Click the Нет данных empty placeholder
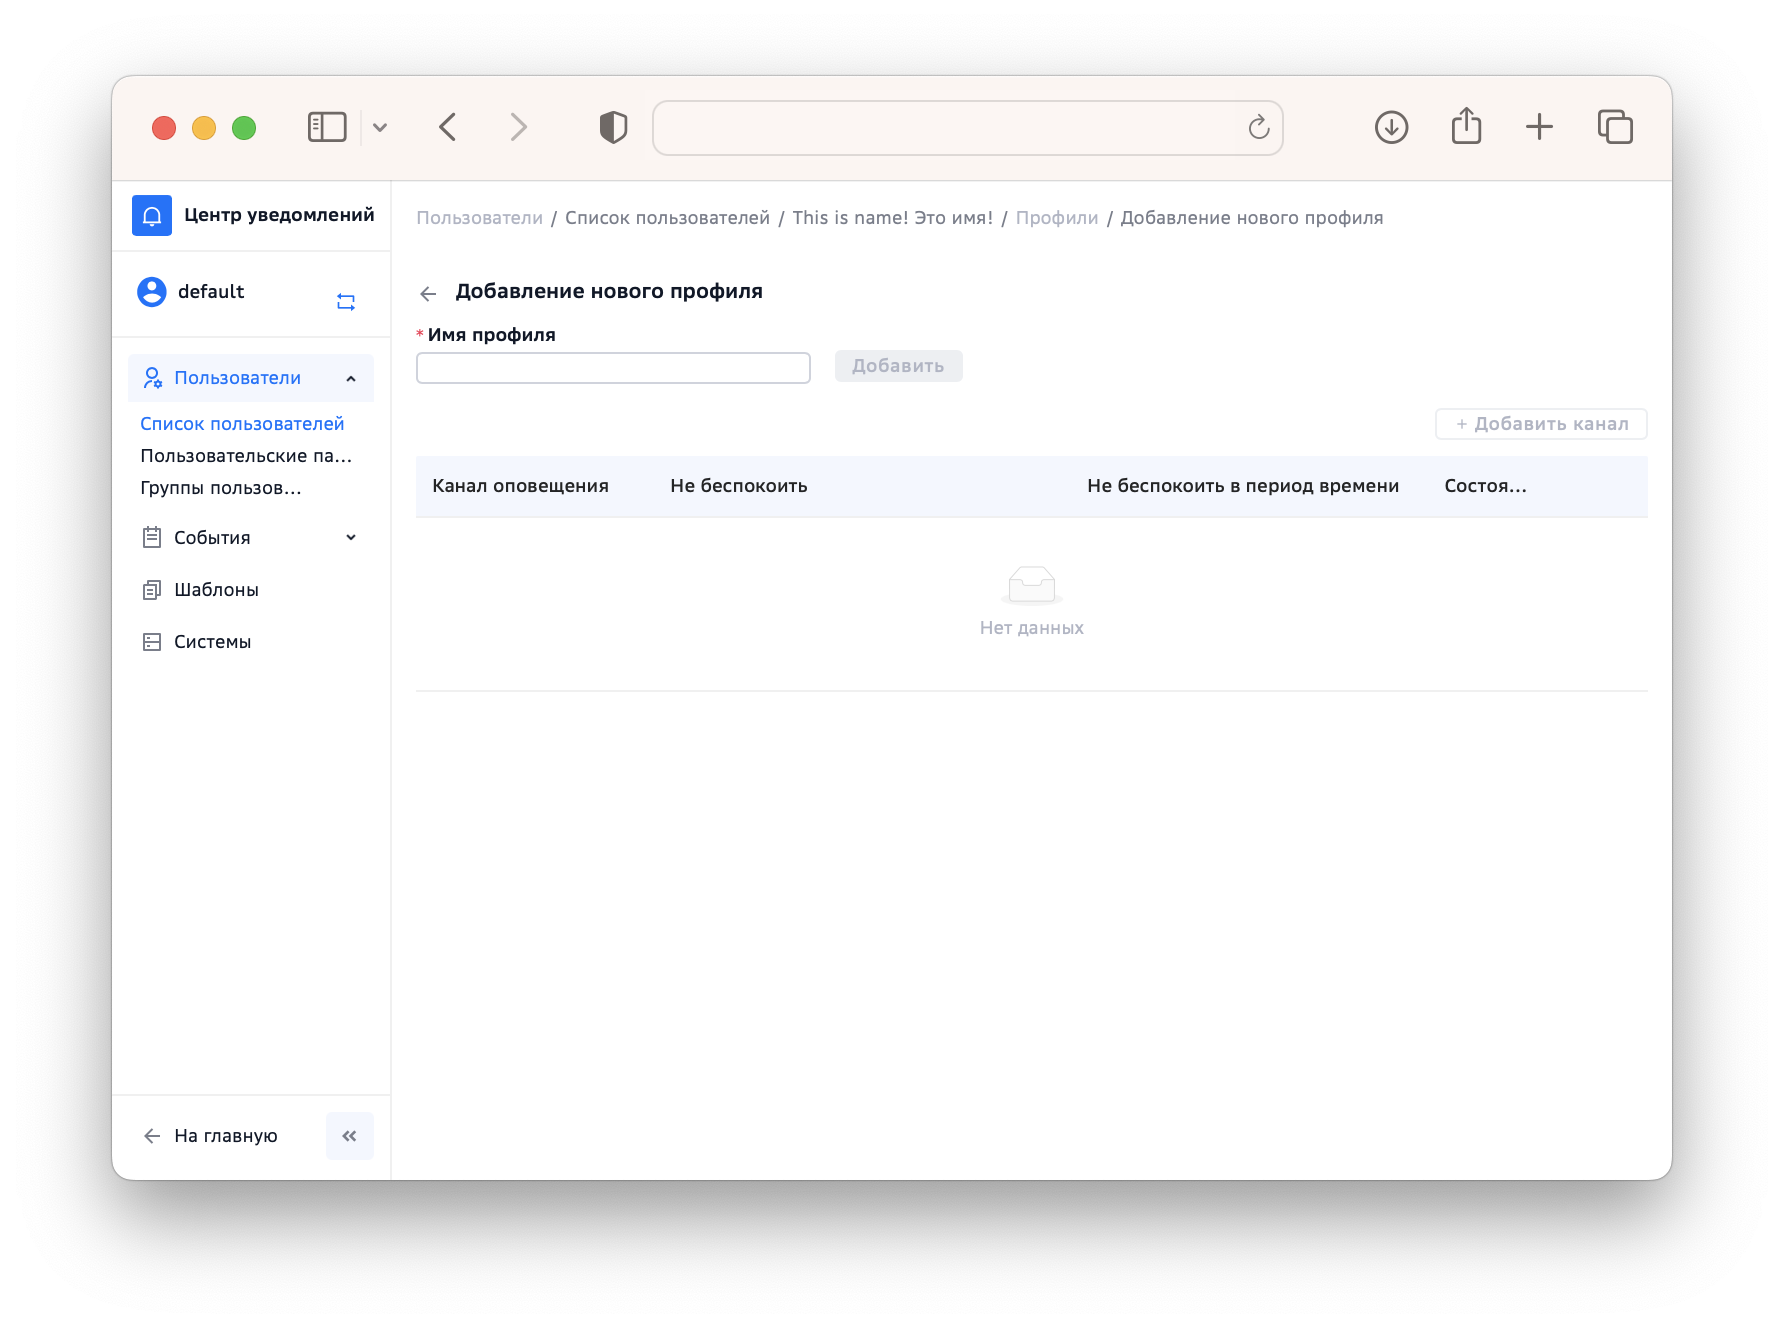Image resolution: width=1784 pixels, height=1328 pixels. [1032, 601]
